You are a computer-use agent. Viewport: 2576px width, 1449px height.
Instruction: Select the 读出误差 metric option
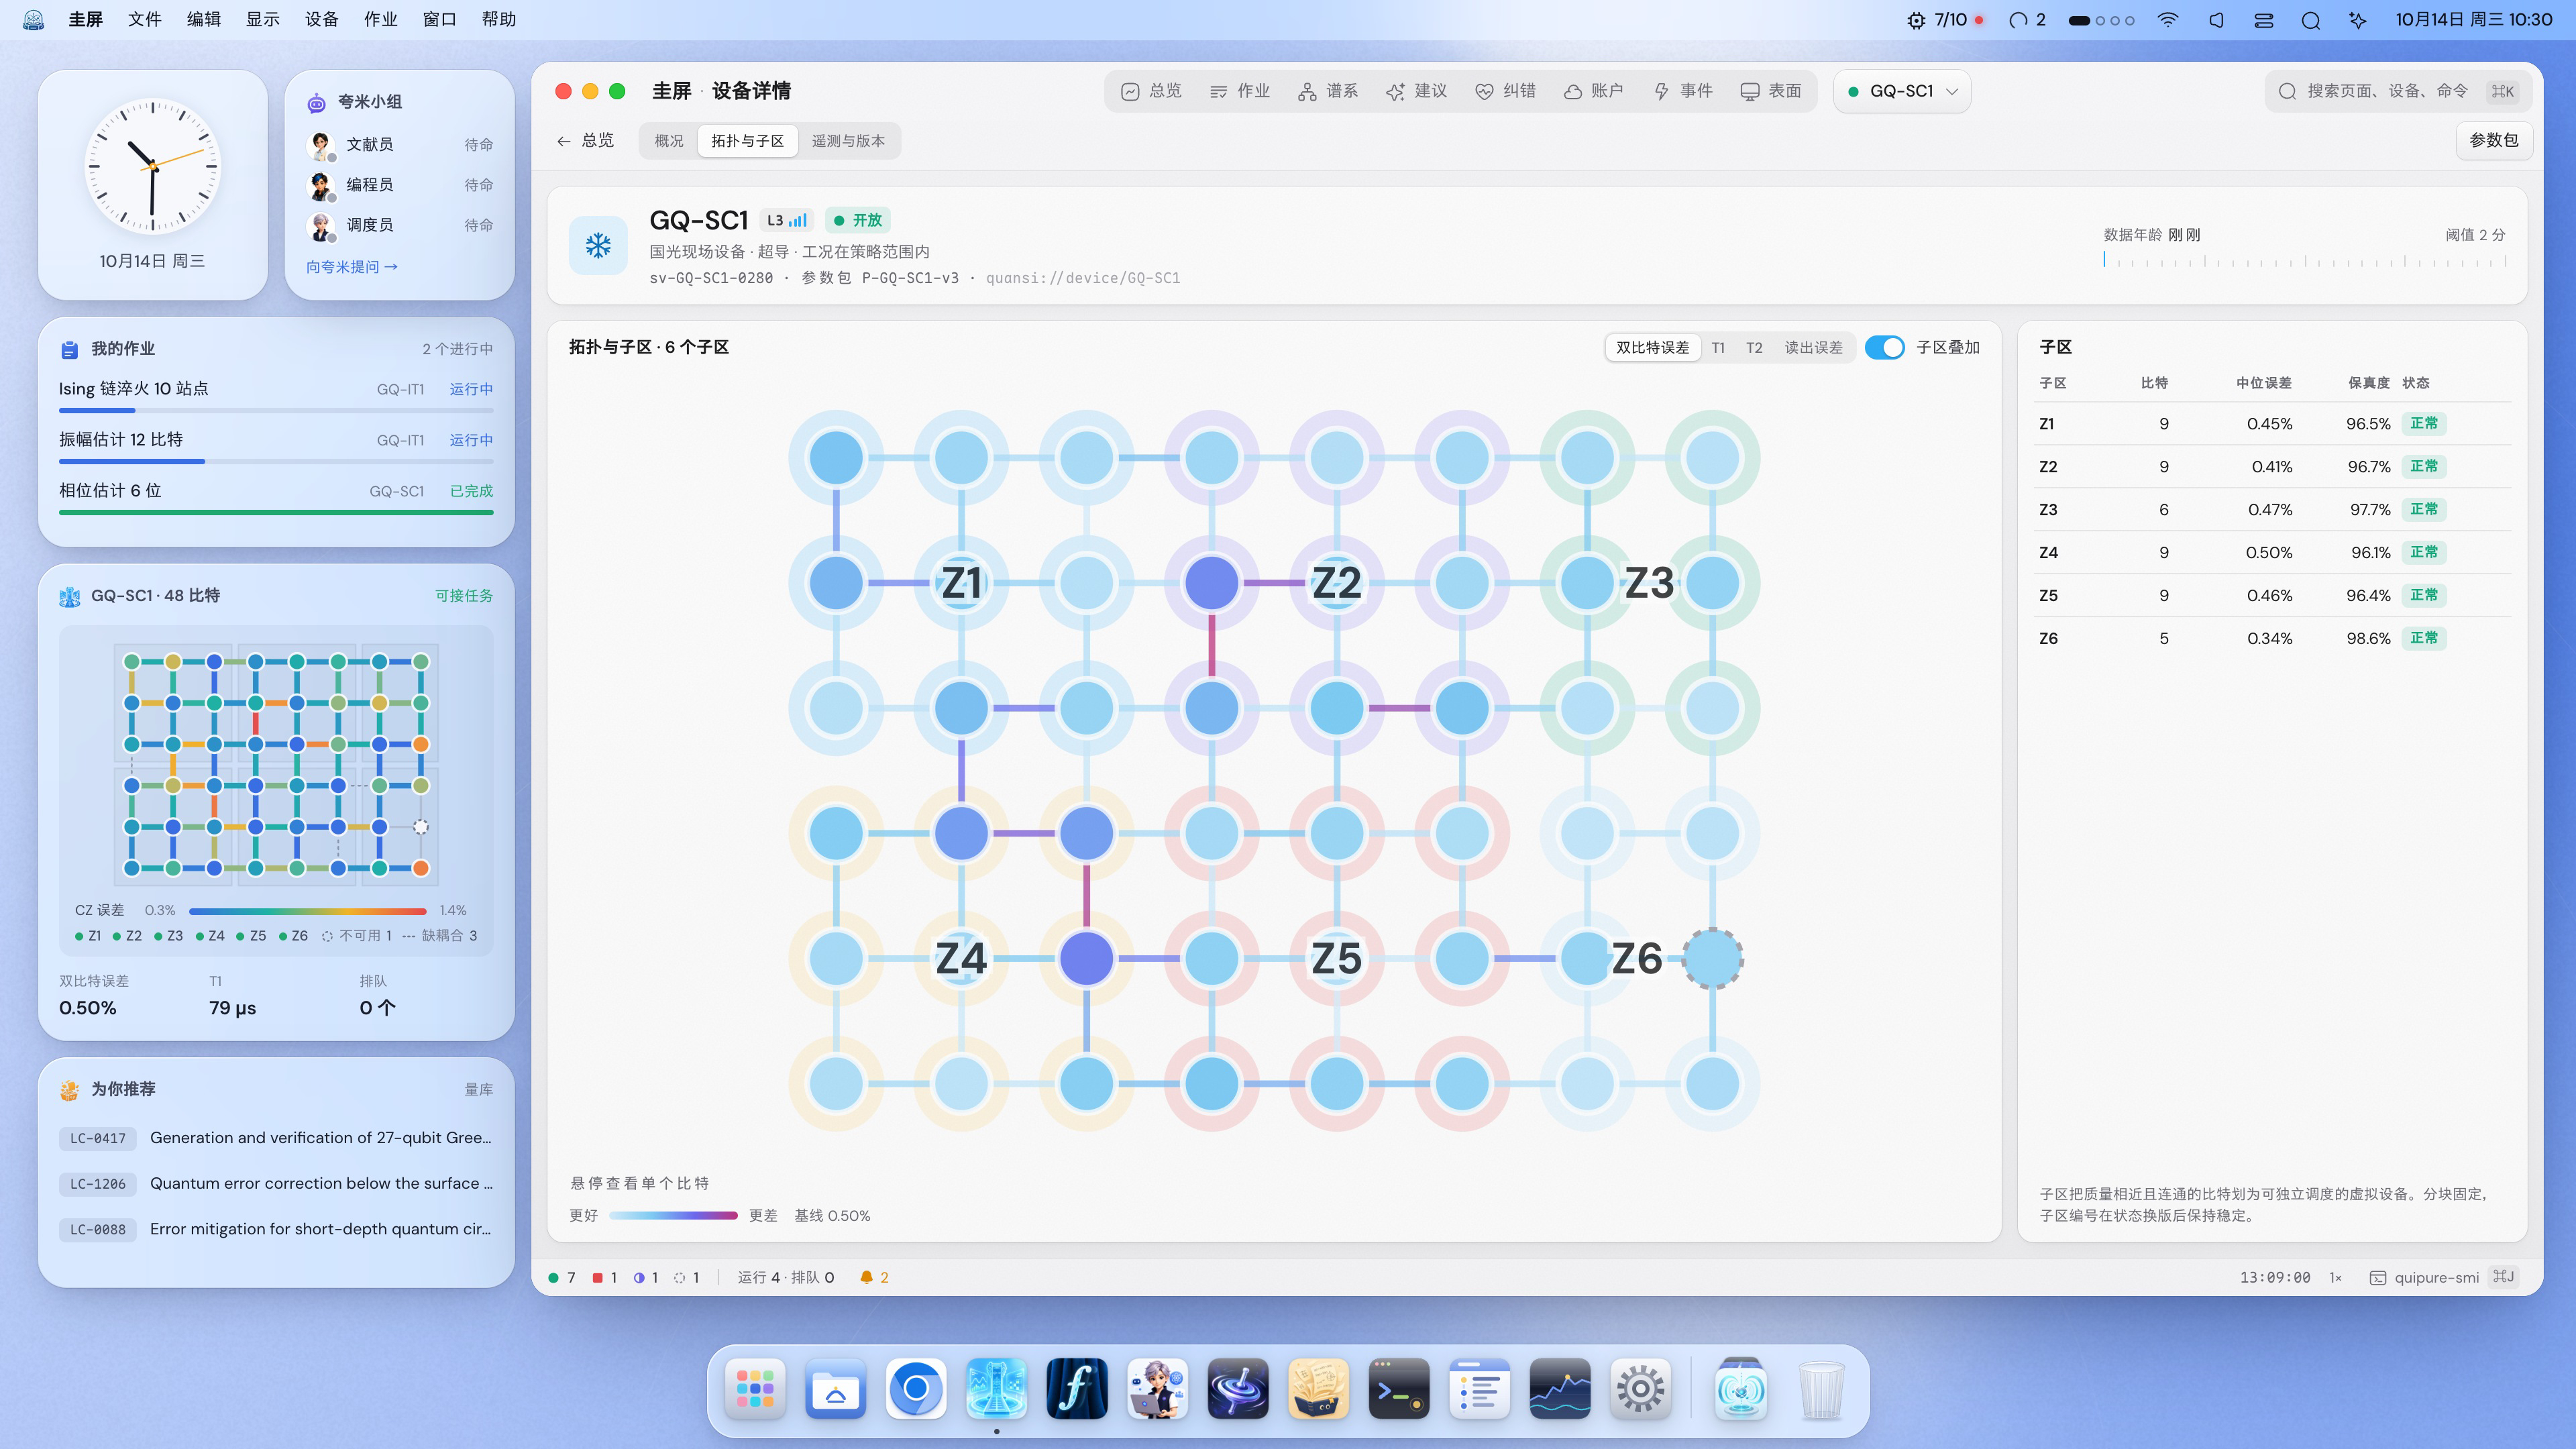click(1813, 347)
